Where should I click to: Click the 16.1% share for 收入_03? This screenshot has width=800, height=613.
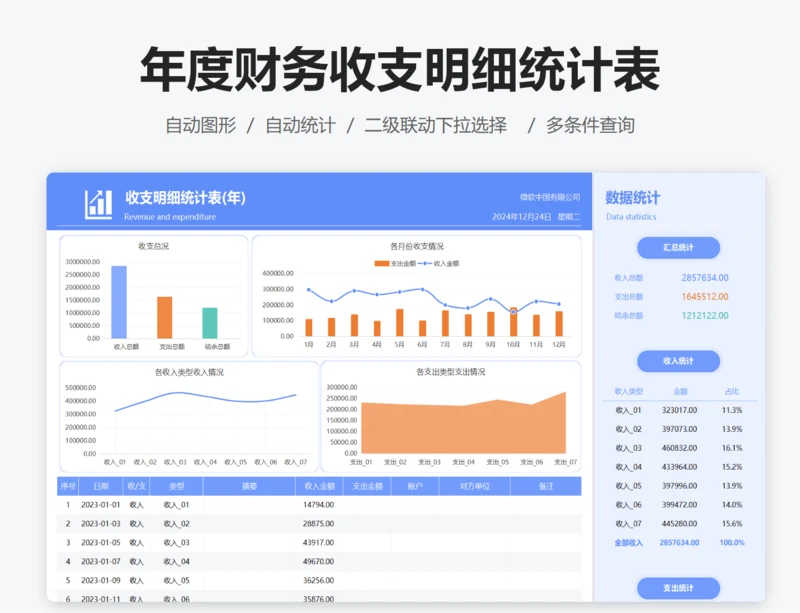tap(732, 448)
